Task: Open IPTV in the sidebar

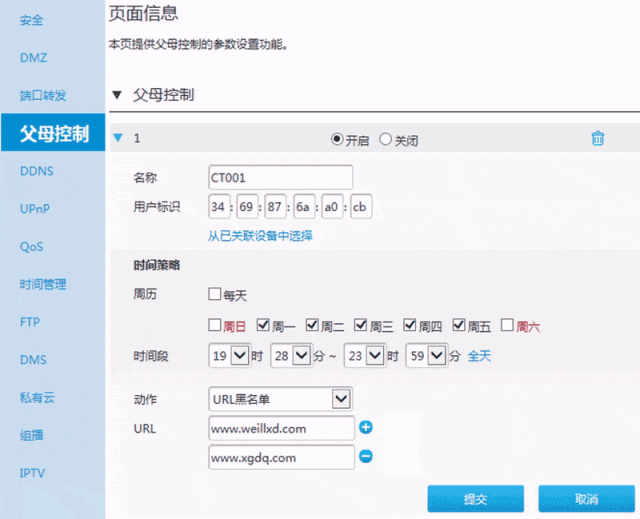Action: pos(32,473)
